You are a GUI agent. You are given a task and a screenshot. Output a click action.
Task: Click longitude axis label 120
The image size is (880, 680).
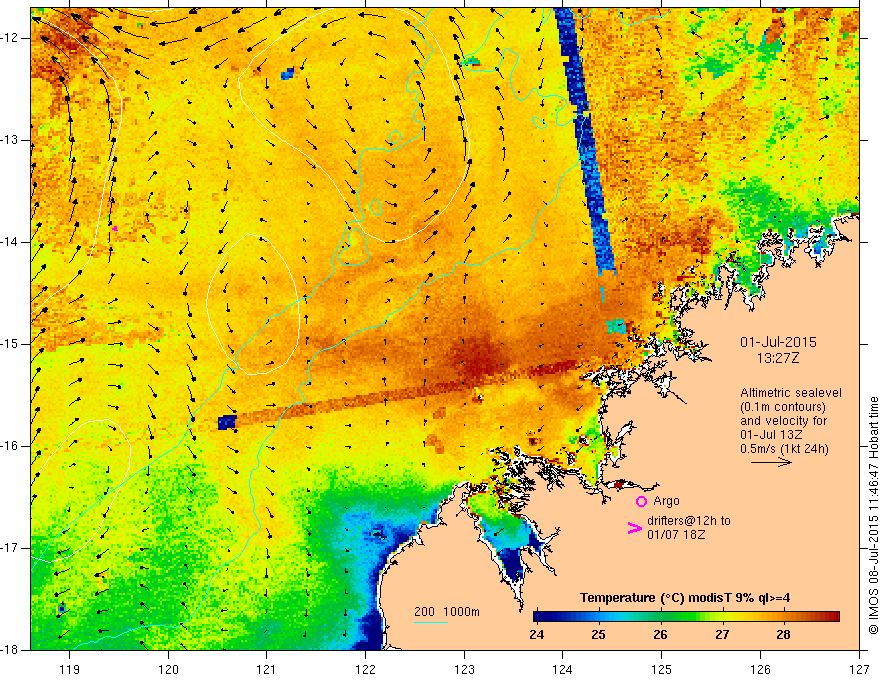(168, 669)
